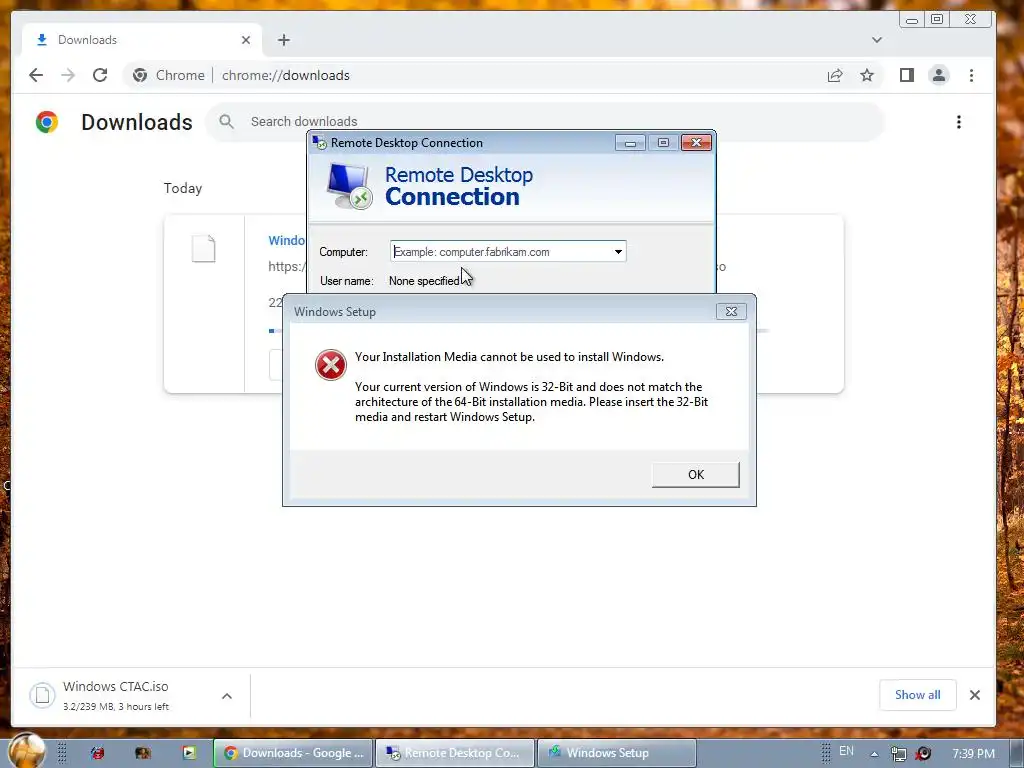
Task: Click Chrome's back arrow
Action: point(36,75)
